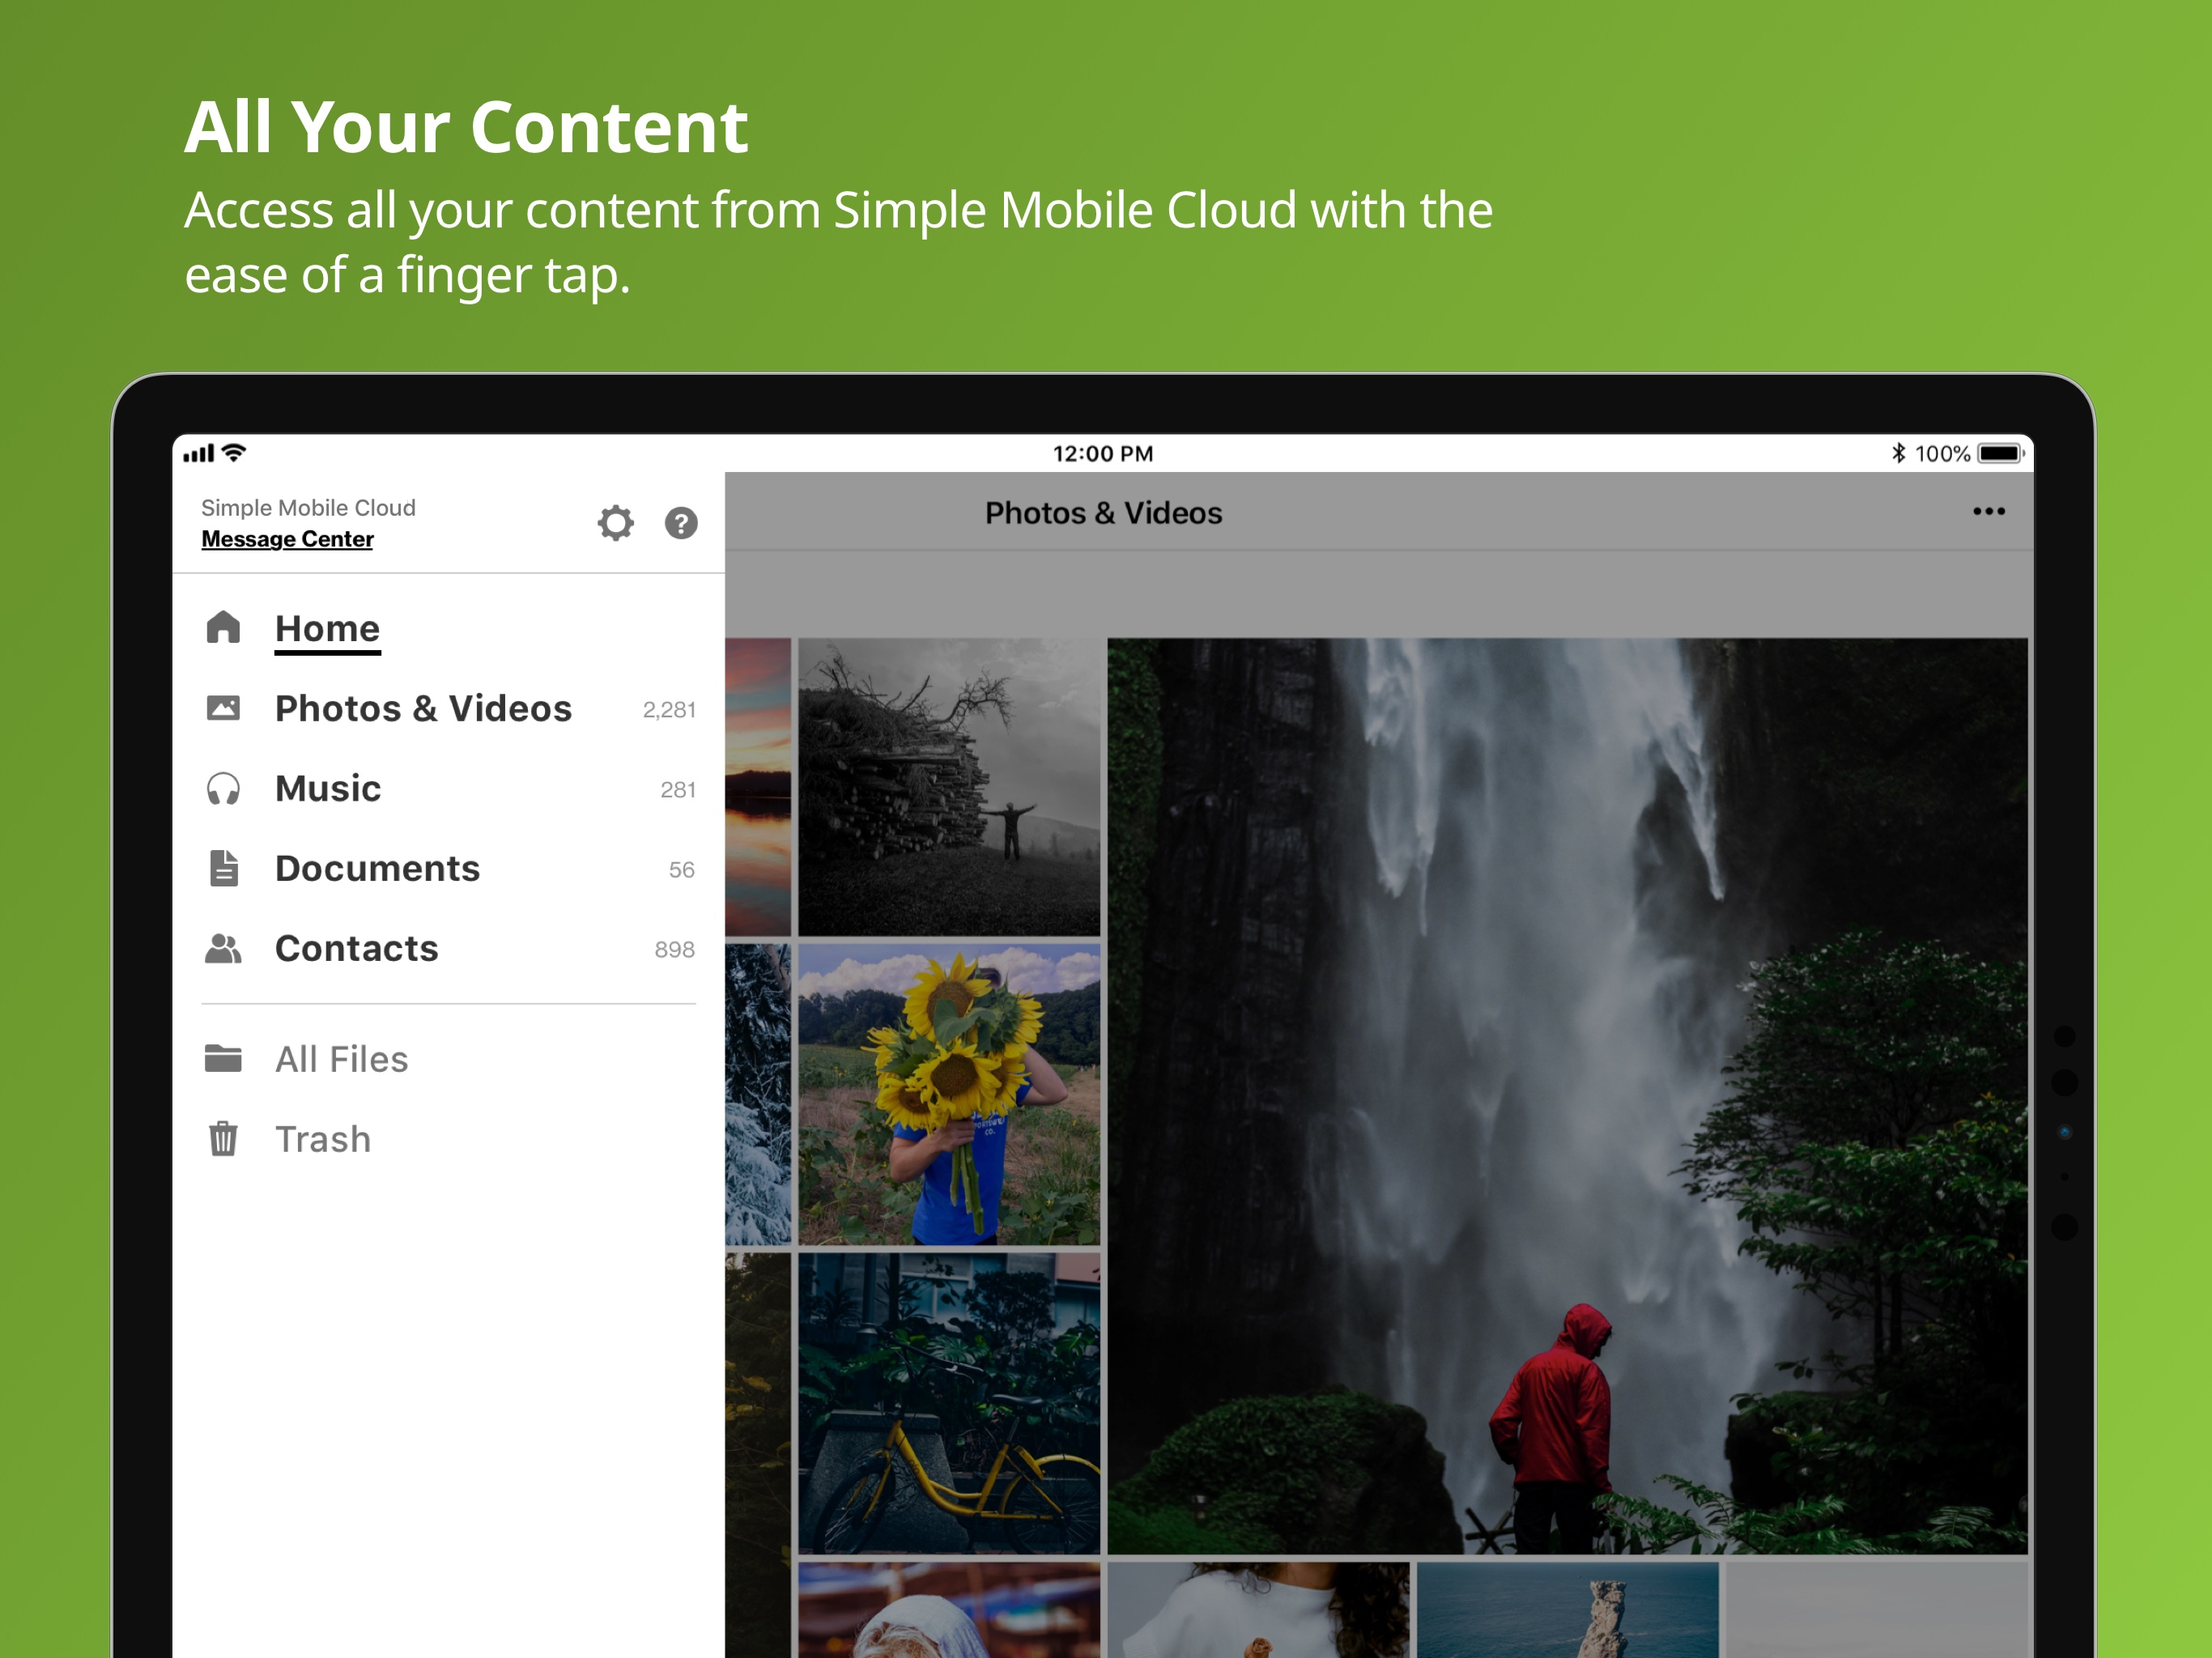The width and height of the screenshot is (2212, 1658).
Task: Select the Music menu entry
Action: 328,789
